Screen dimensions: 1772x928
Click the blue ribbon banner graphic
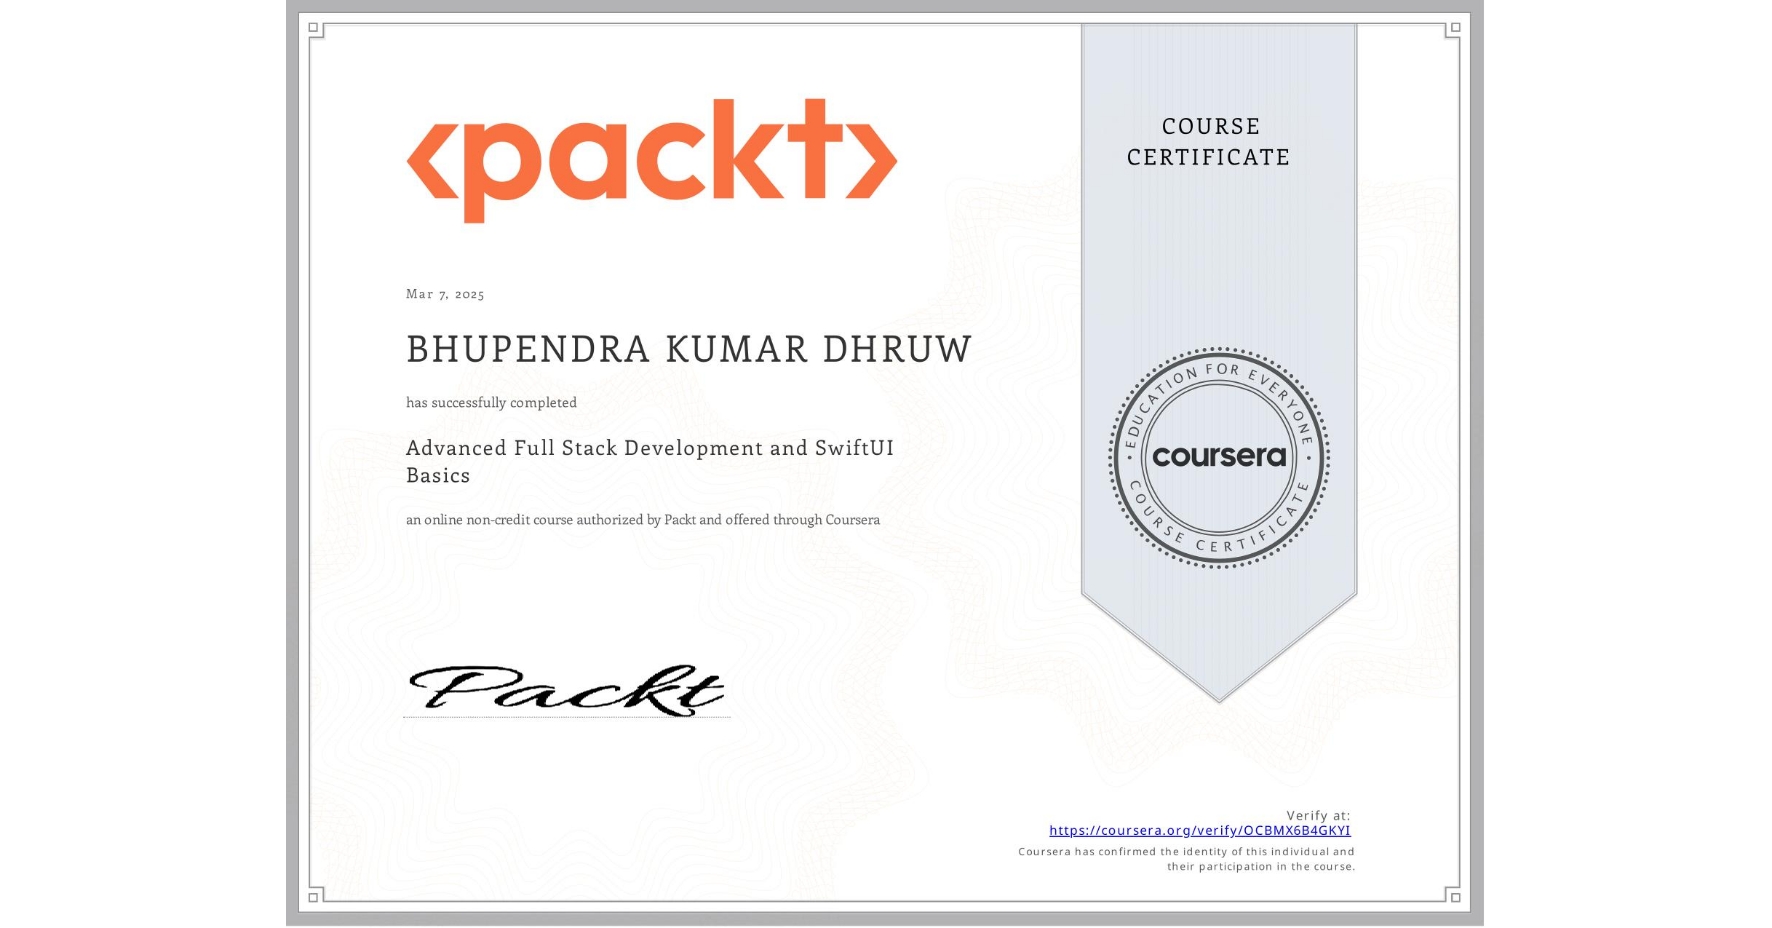1218,250
